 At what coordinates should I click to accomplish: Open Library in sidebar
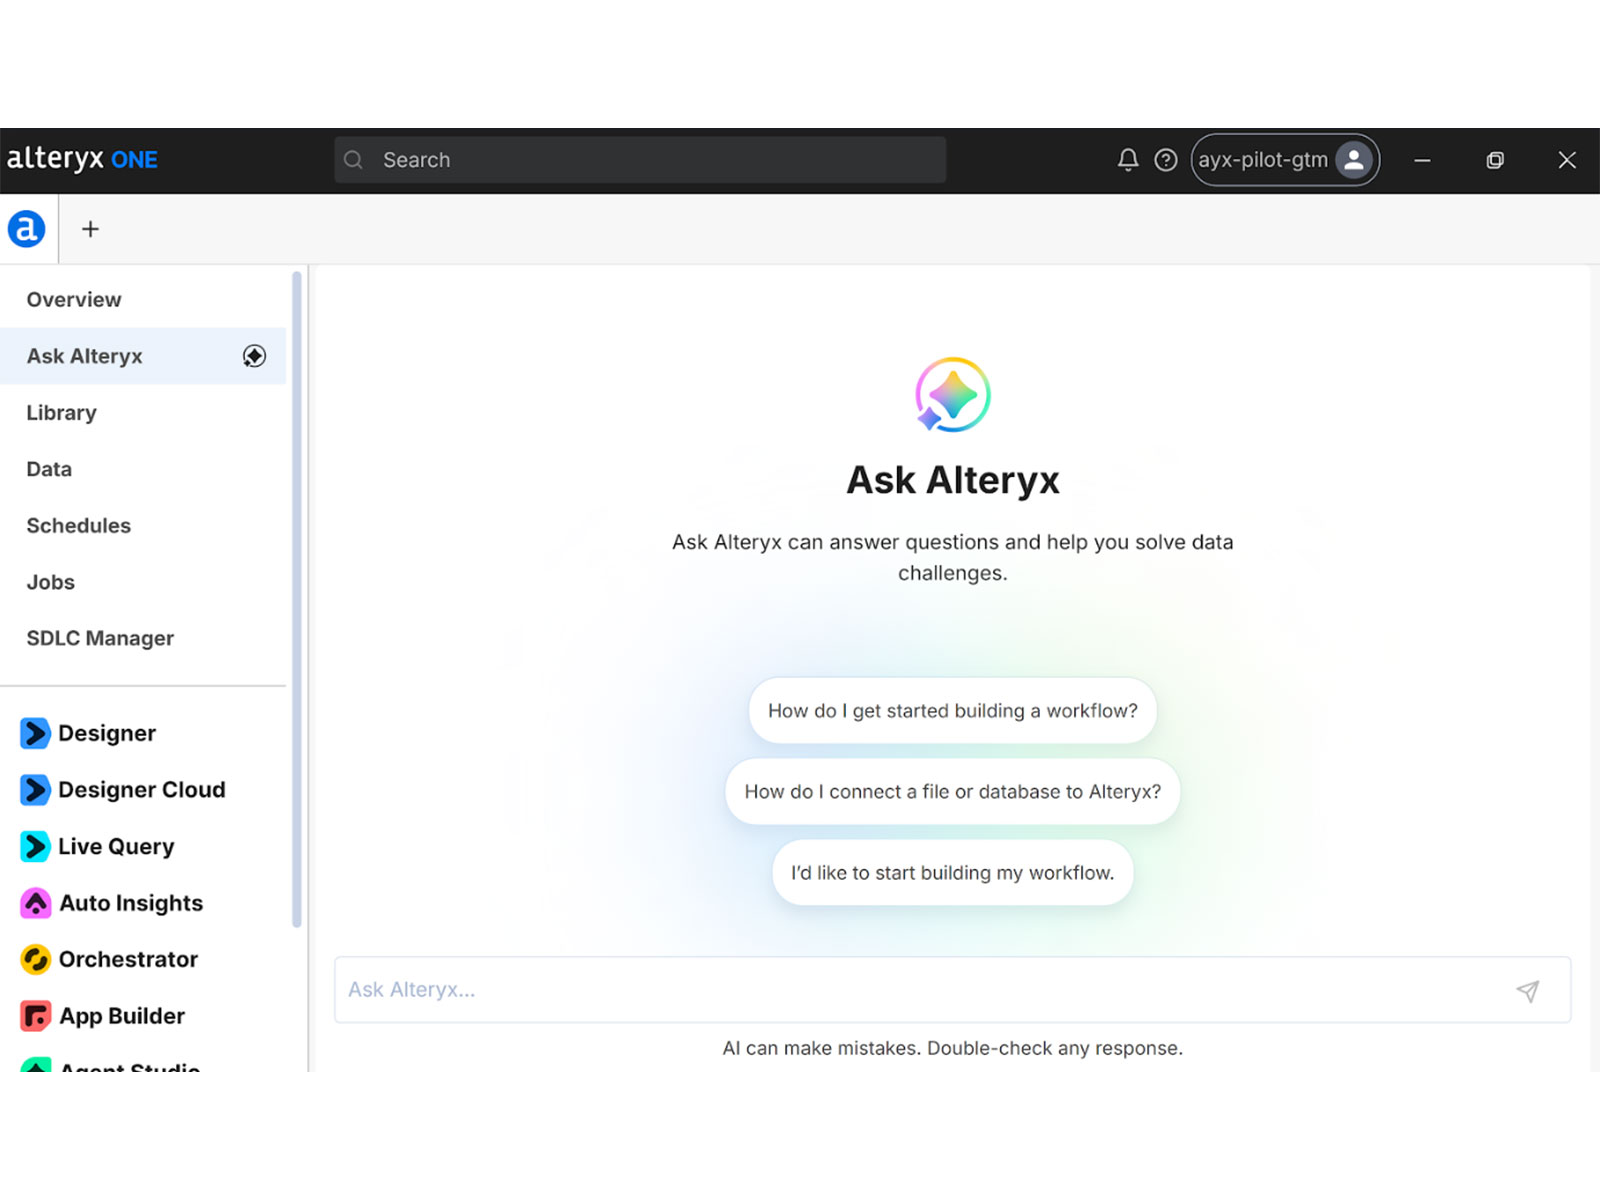click(143, 413)
